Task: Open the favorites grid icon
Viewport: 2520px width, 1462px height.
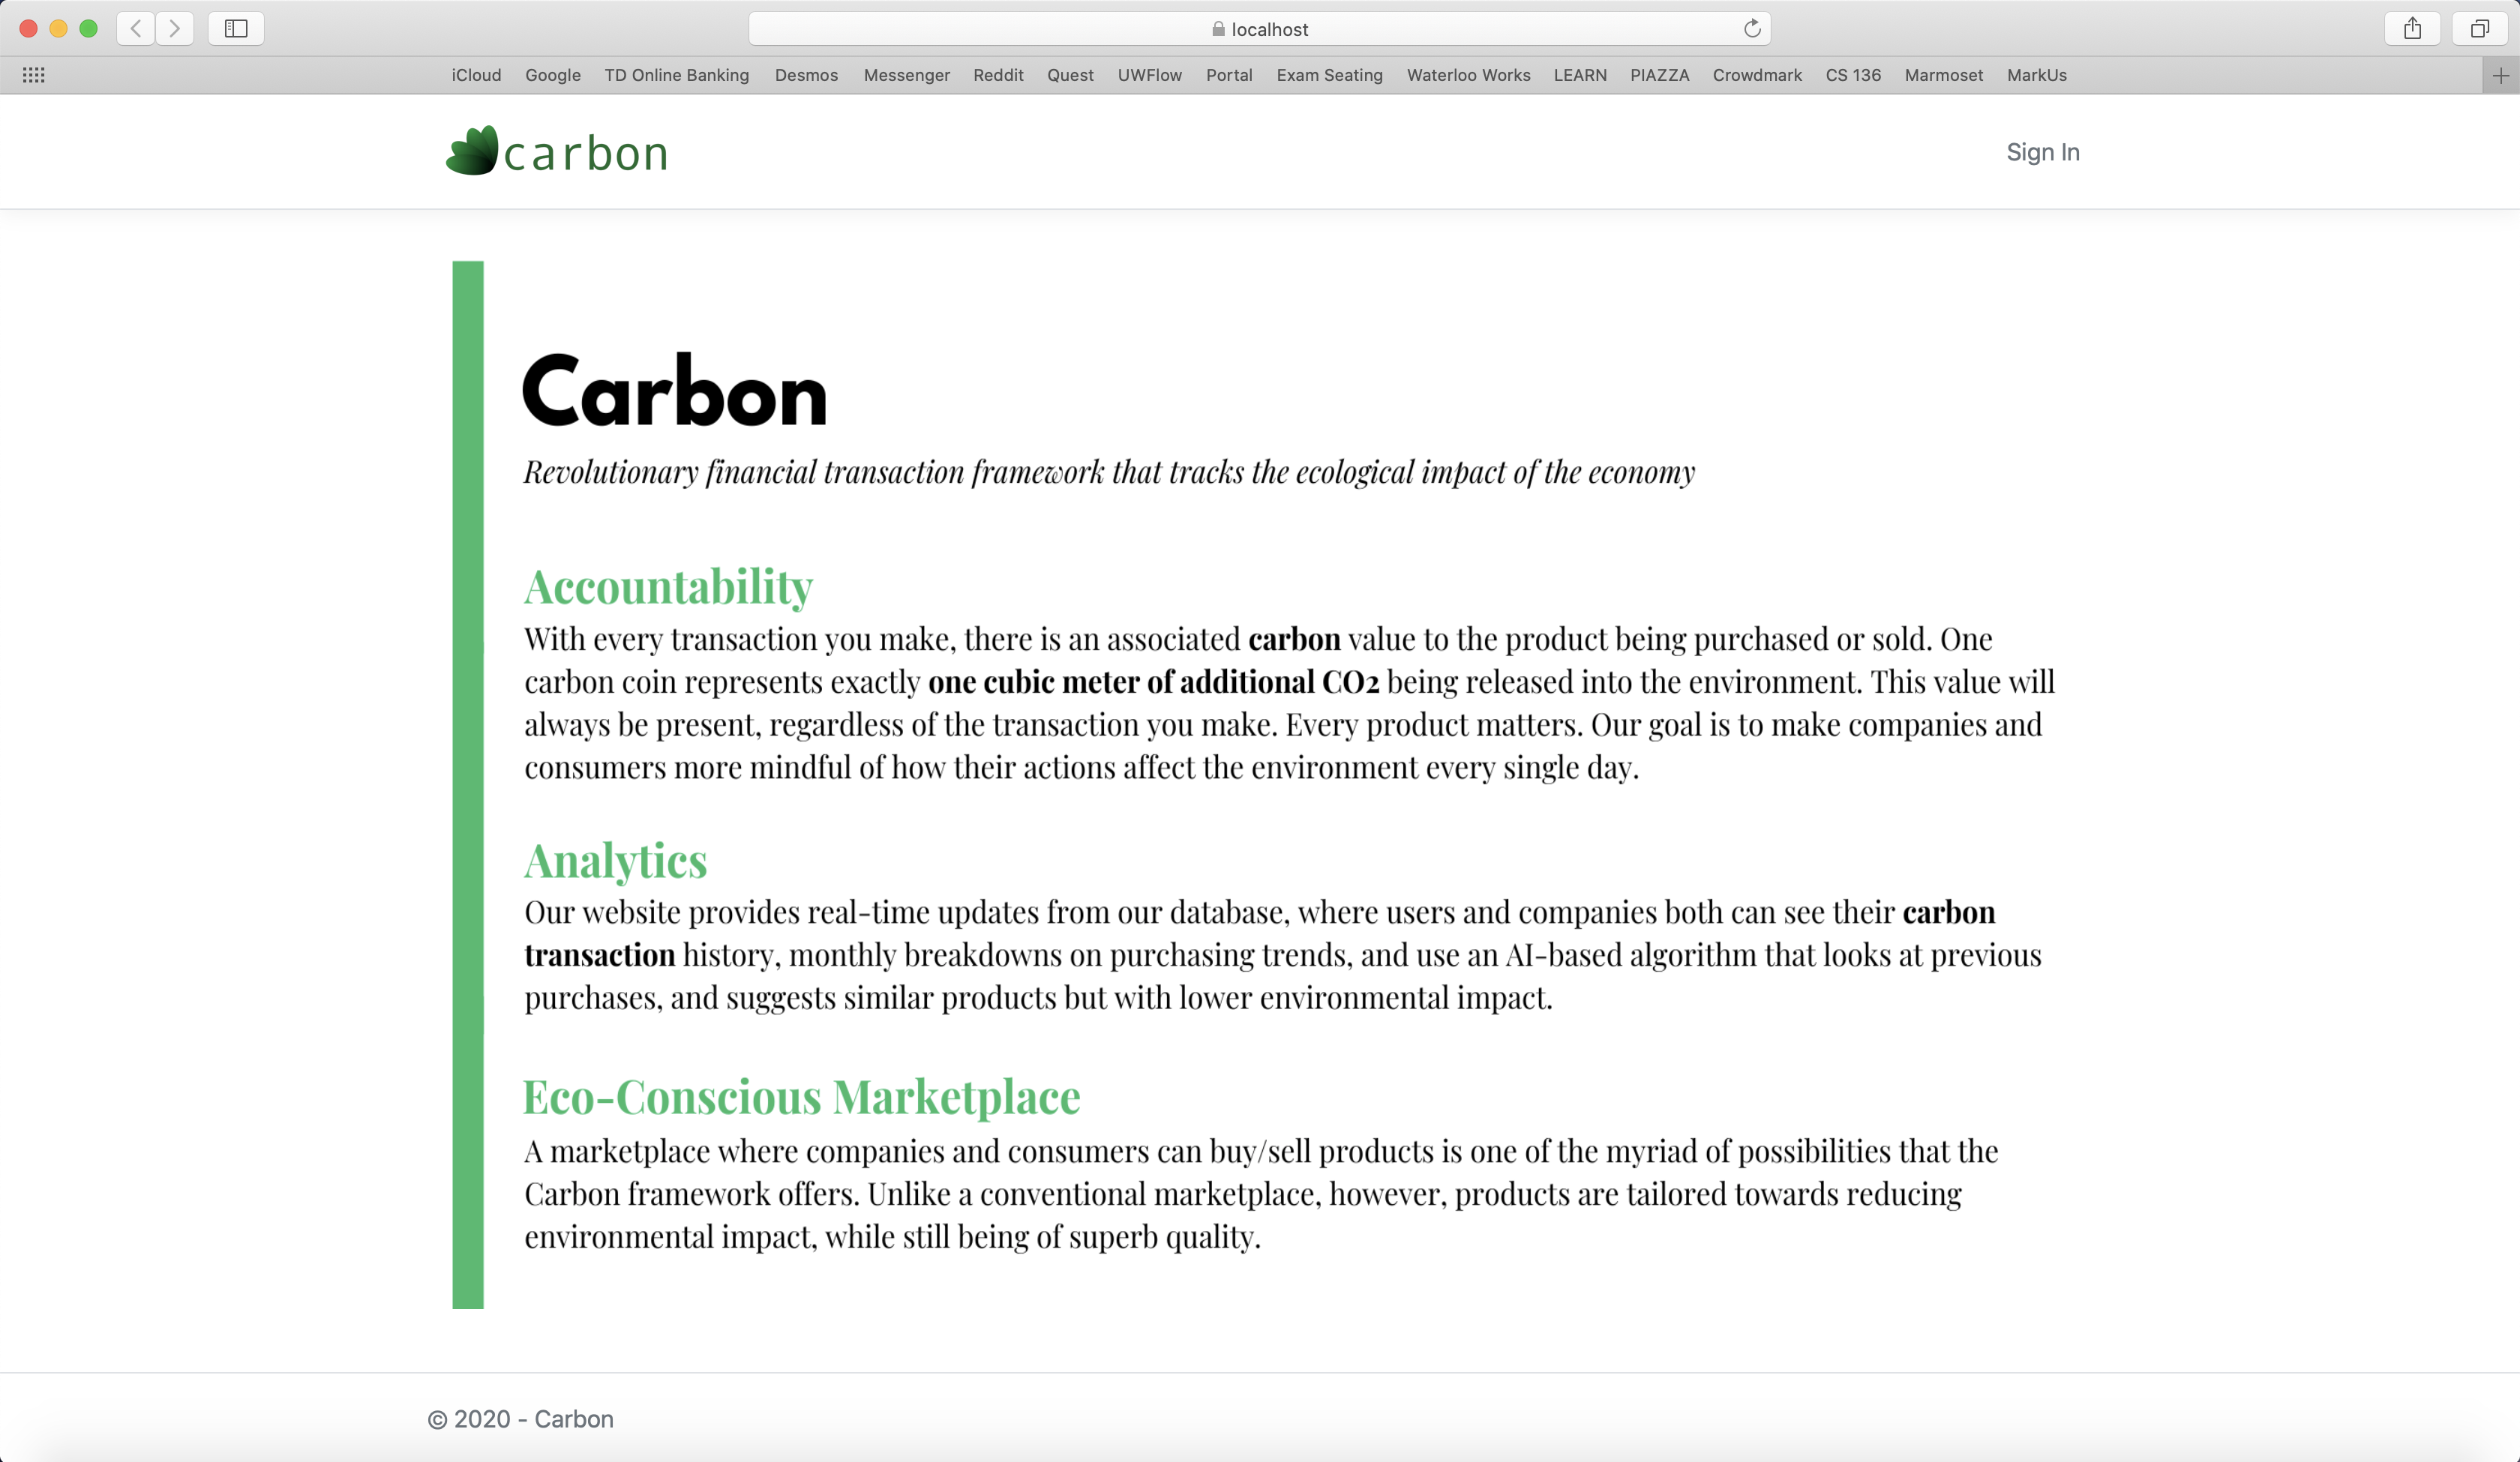Action: pyautogui.click(x=33, y=75)
